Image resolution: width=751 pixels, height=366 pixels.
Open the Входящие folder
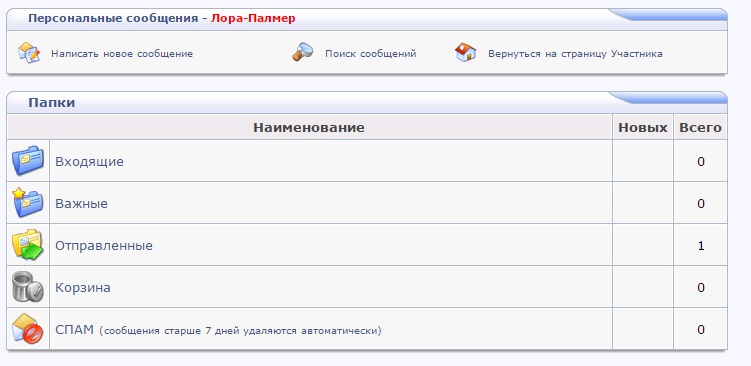tap(90, 162)
